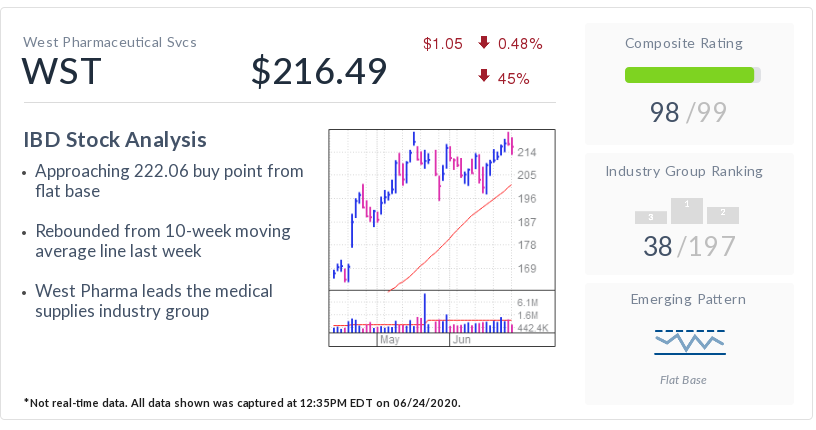Click the Flat Base pattern icon
This screenshot has width=816, height=430.
(x=689, y=342)
